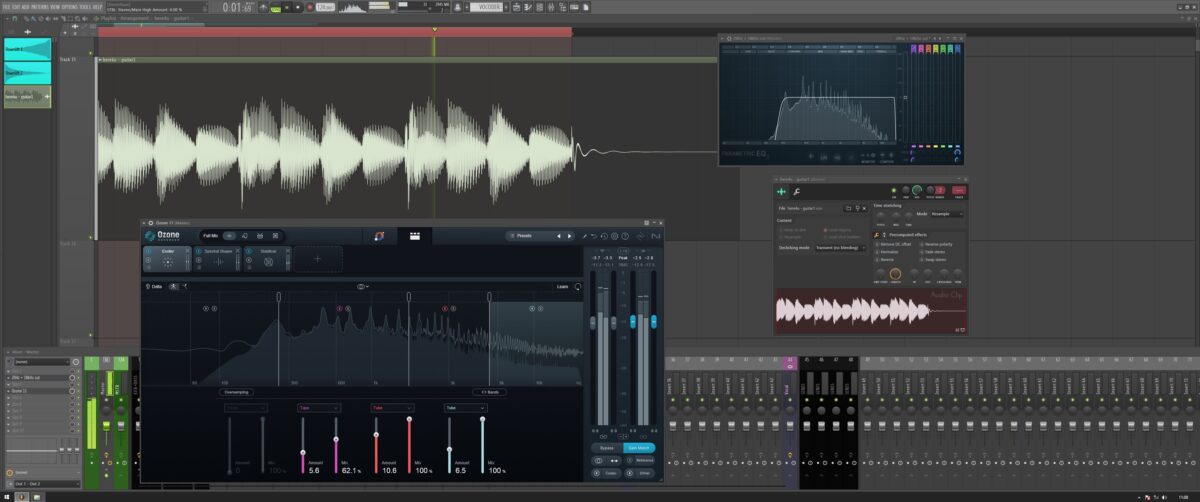The image size is (1200, 502).
Task: Open the piano roll icon in top toolbar
Action: (528, 7)
